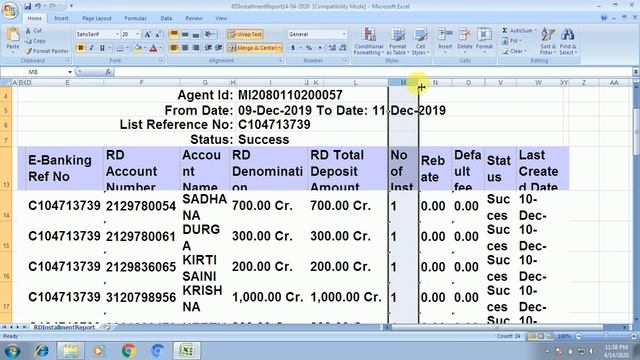Cut the selection
The image size is (640, 360).
click(34, 31)
